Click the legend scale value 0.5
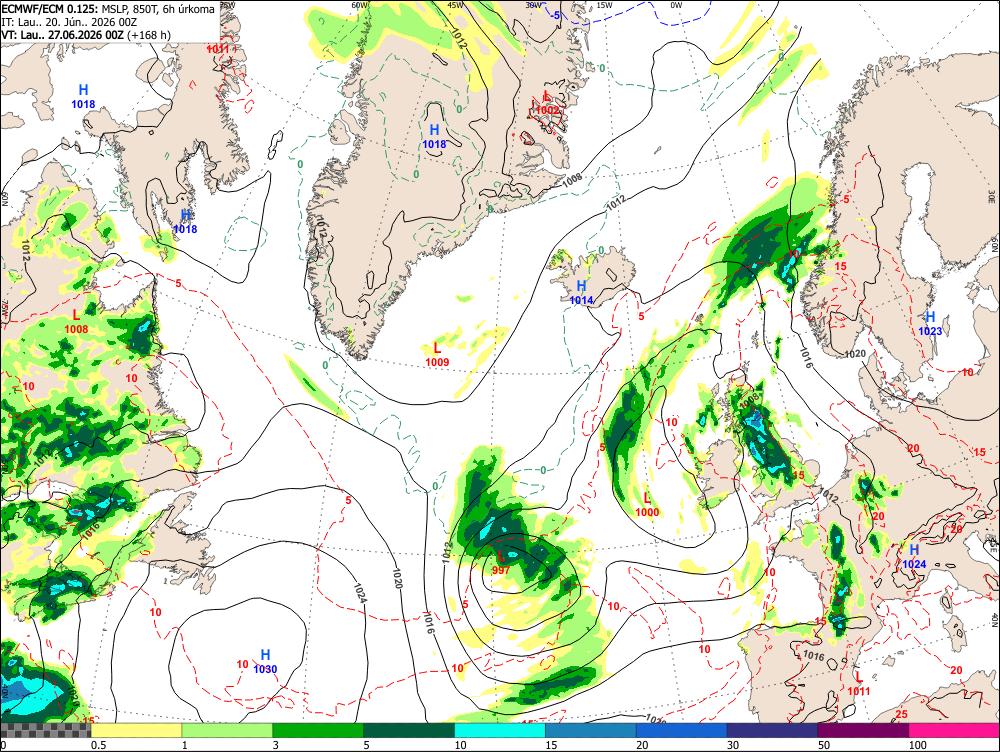This screenshot has height=752, width=1000. (x=98, y=745)
